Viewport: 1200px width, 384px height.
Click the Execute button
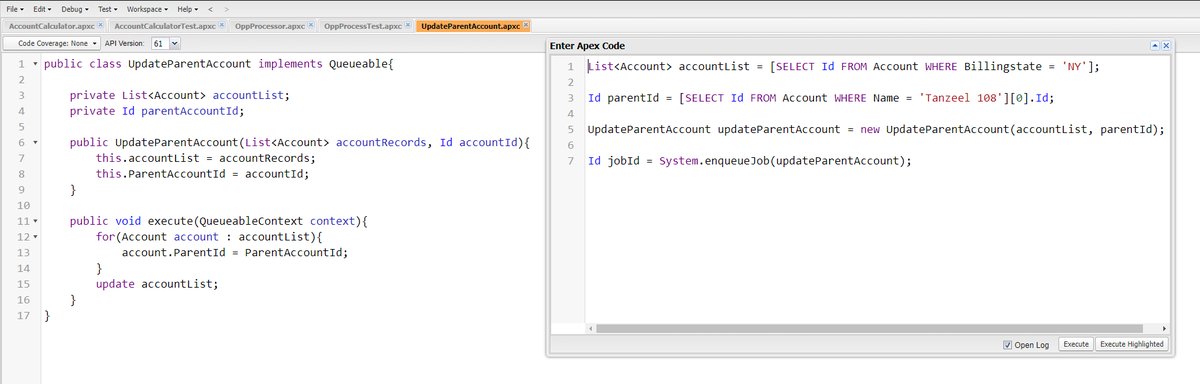[x=1076, y=344]
